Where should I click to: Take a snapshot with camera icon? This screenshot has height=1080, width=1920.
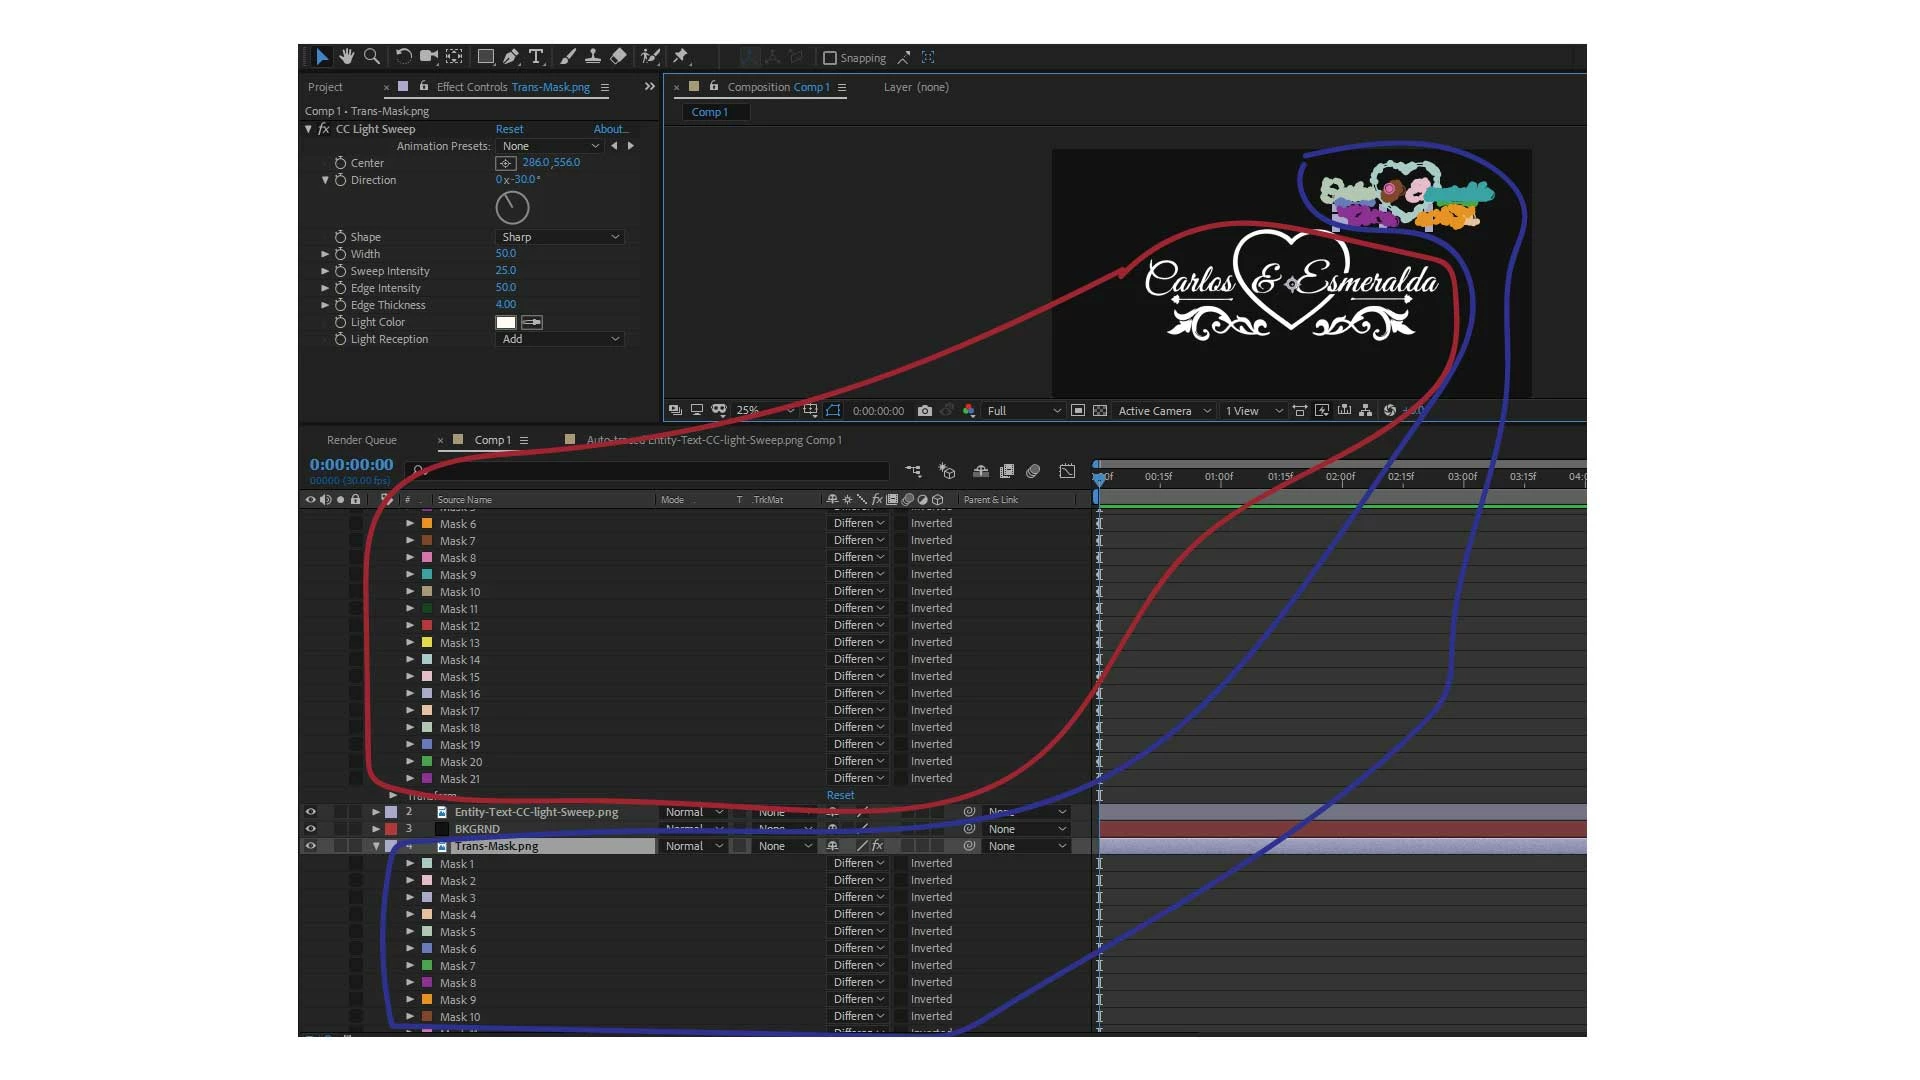[x=925, y=411]
